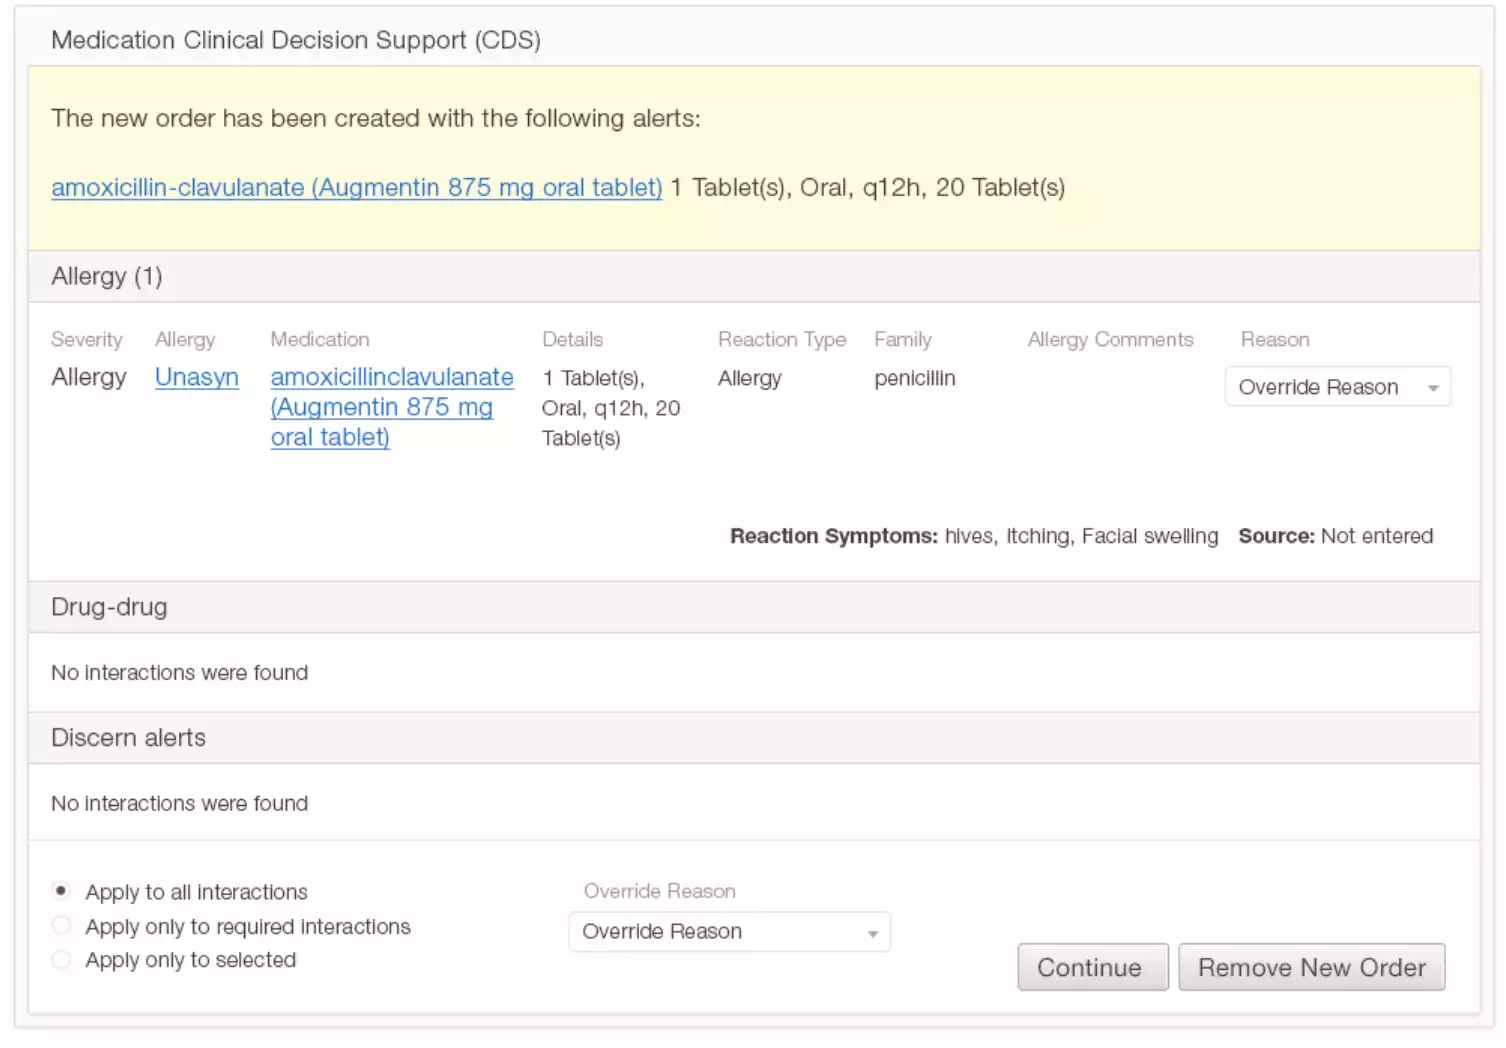Choose an option from the Reason dropdown

coord(1337,387)
